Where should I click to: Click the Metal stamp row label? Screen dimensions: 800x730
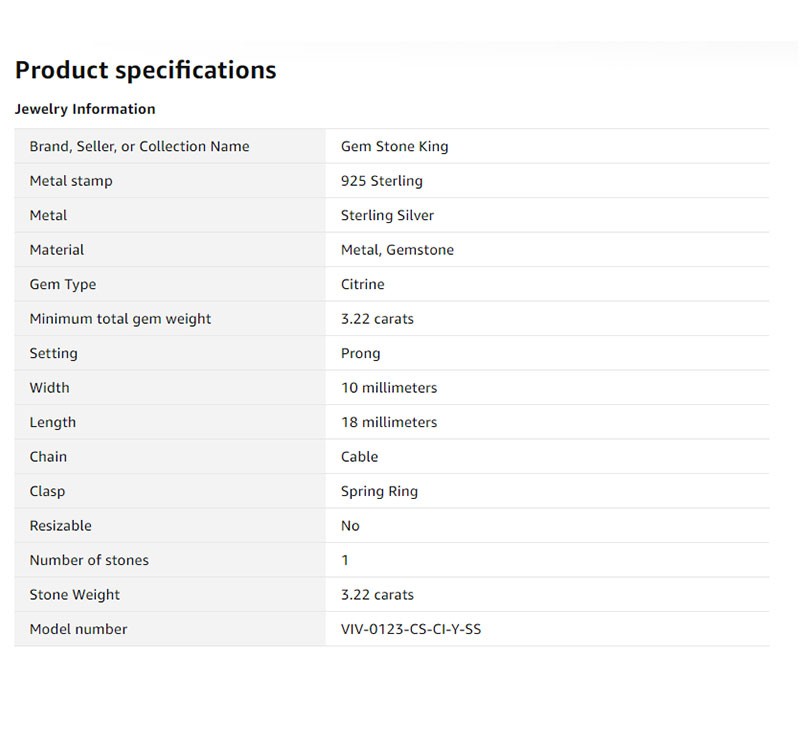pos(71,181)
